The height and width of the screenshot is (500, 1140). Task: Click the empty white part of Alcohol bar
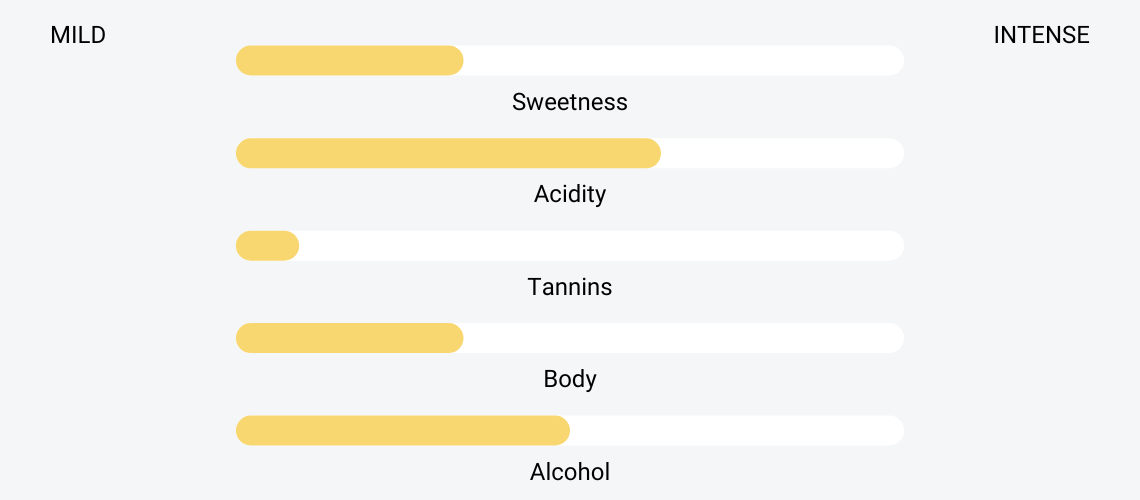[x=737, y=430]
